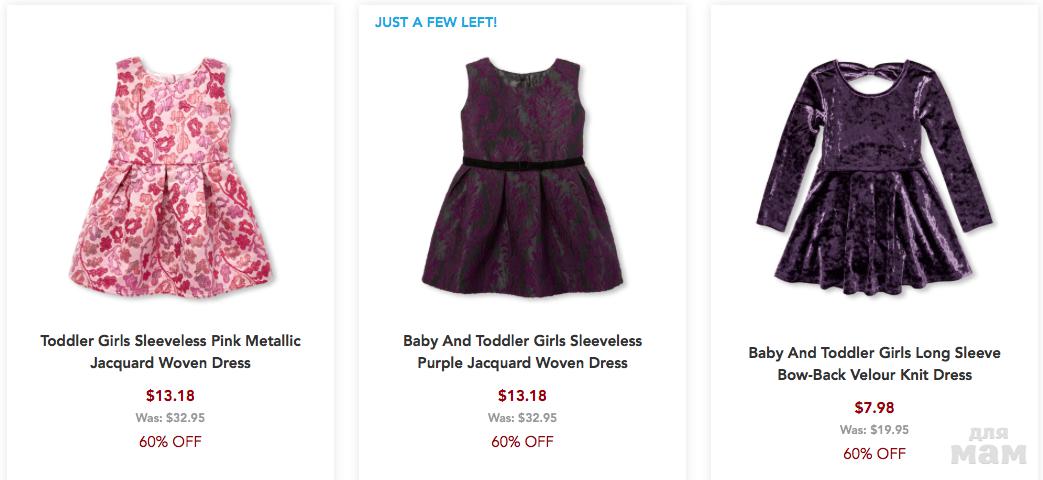Click "Was: $32.95" under purple jacquard dress
Image resolution: width=1043 pixels, height=480 pixels.
tap(522, 418)
